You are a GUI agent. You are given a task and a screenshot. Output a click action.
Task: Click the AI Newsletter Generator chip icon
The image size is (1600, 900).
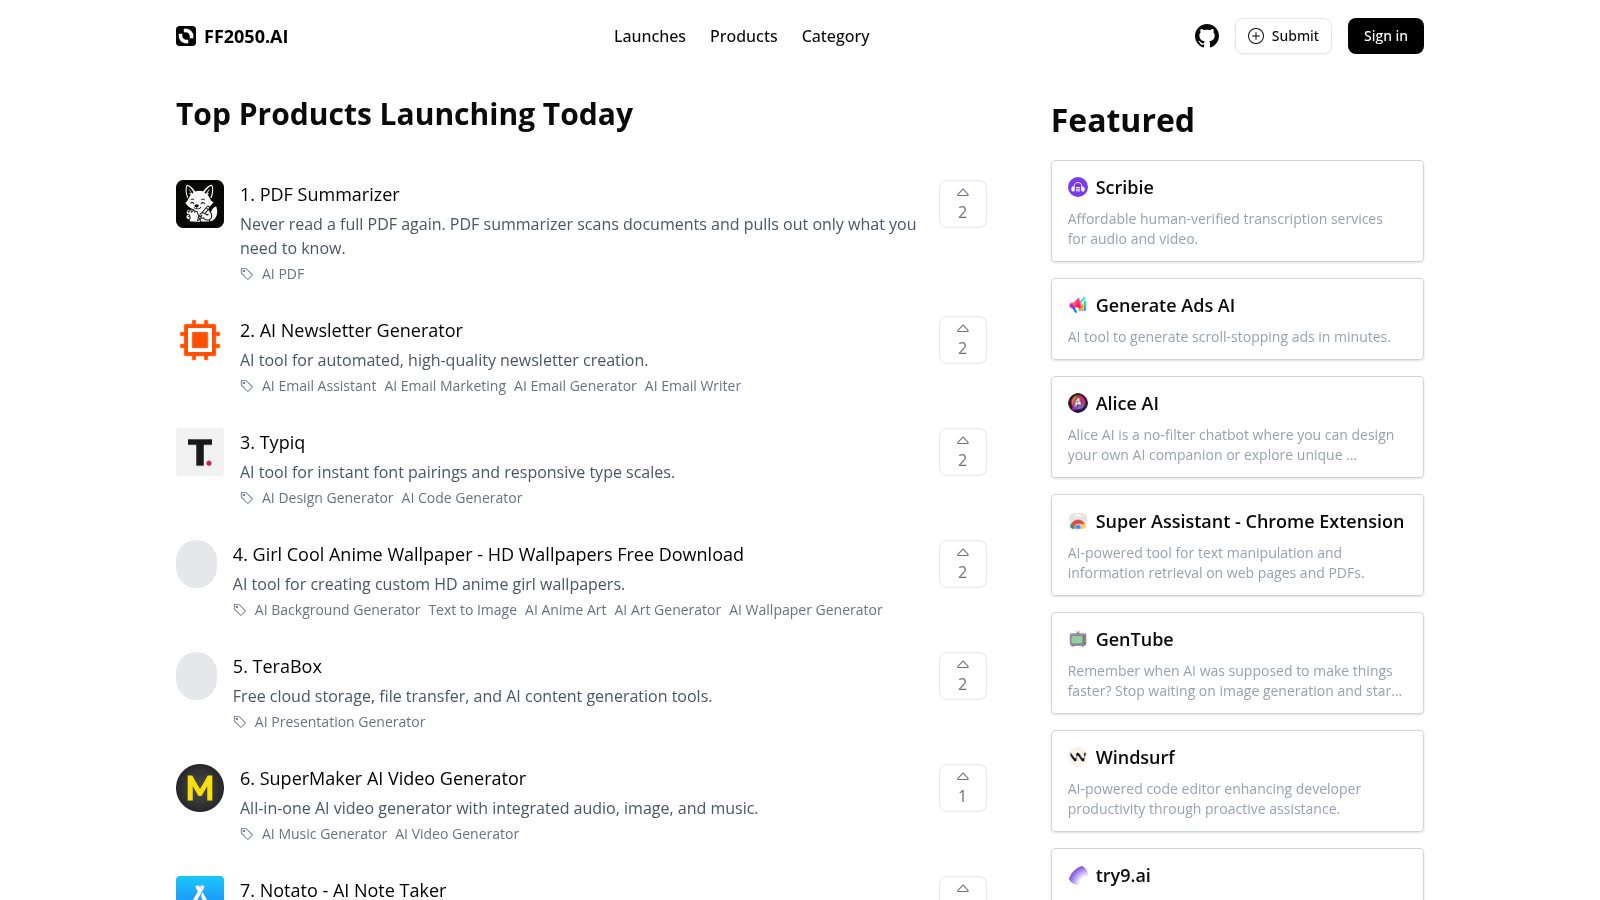(x=200, y=340)
